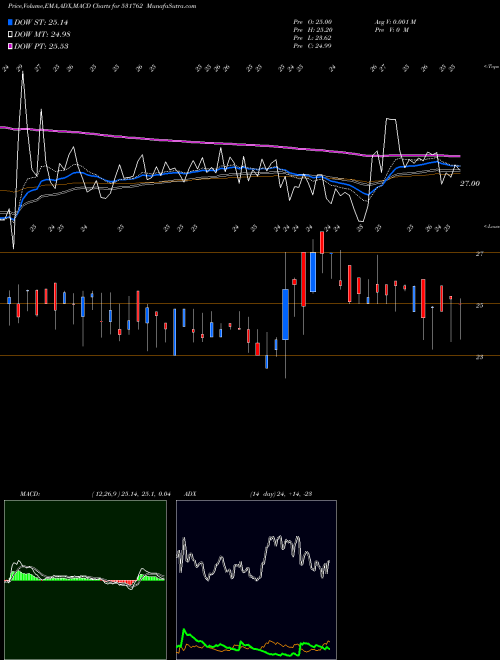The height and width of the screenshot is (660, 500).
Task: Open the dark blue ADX chart panel
Action: tap(256, 580)
